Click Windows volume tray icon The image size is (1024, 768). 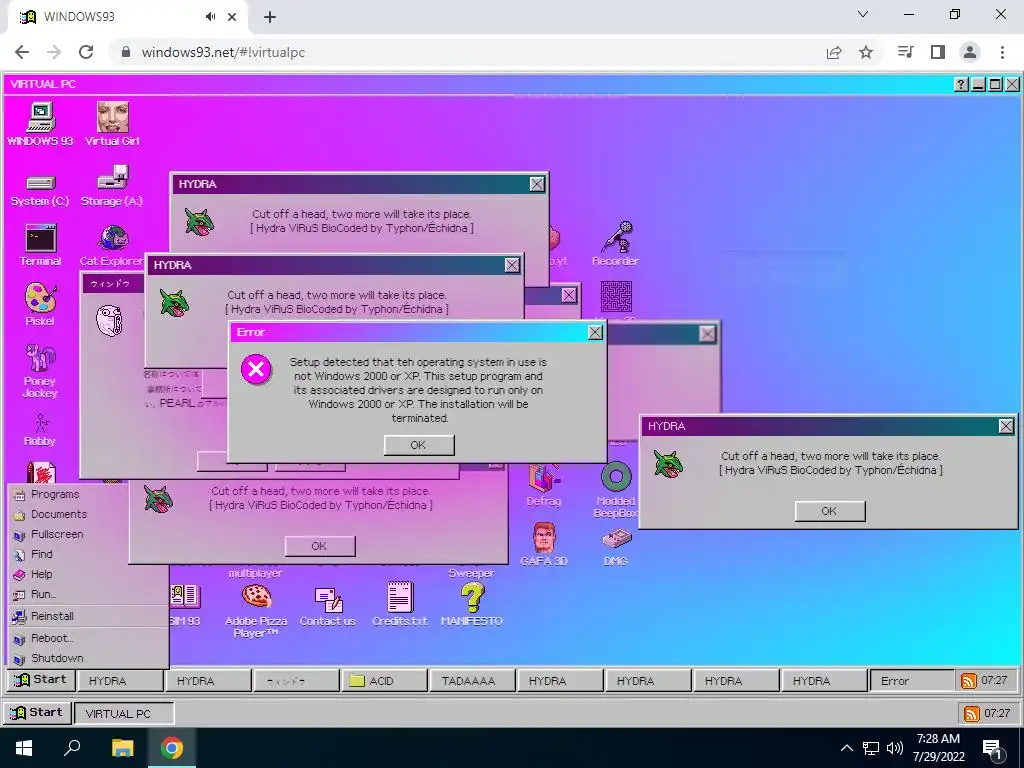895,748
